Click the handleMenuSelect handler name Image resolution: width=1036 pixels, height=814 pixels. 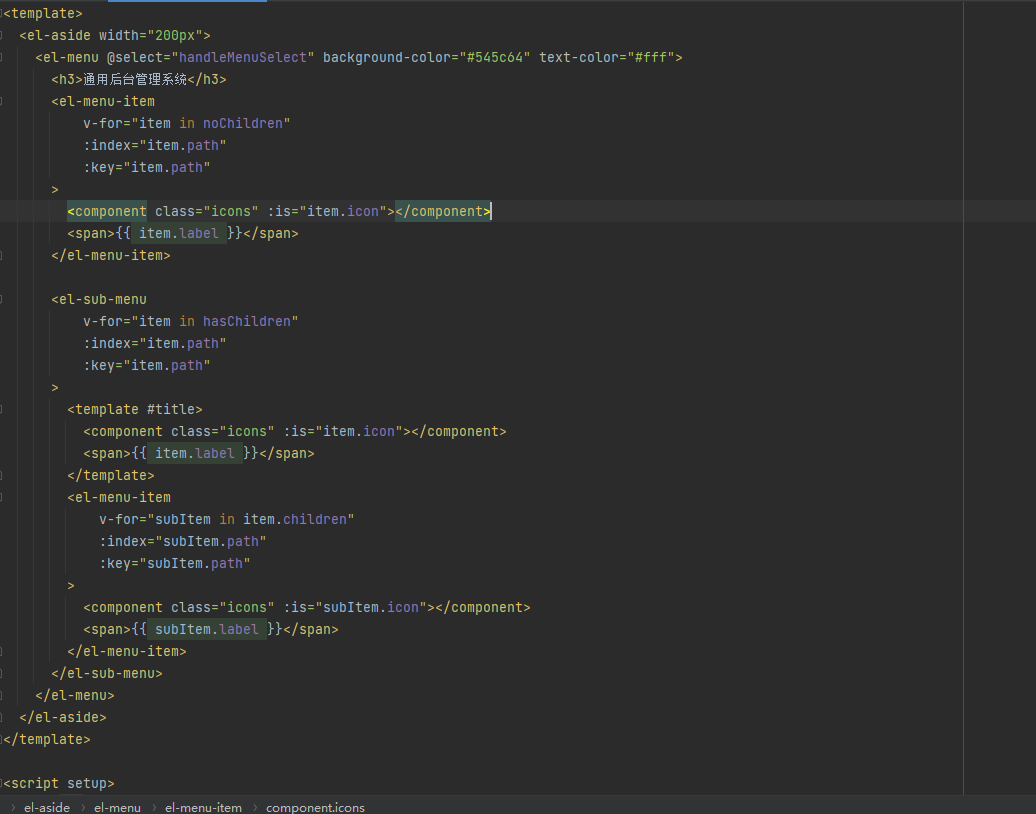pyautogui.click(x=242, y=57)
